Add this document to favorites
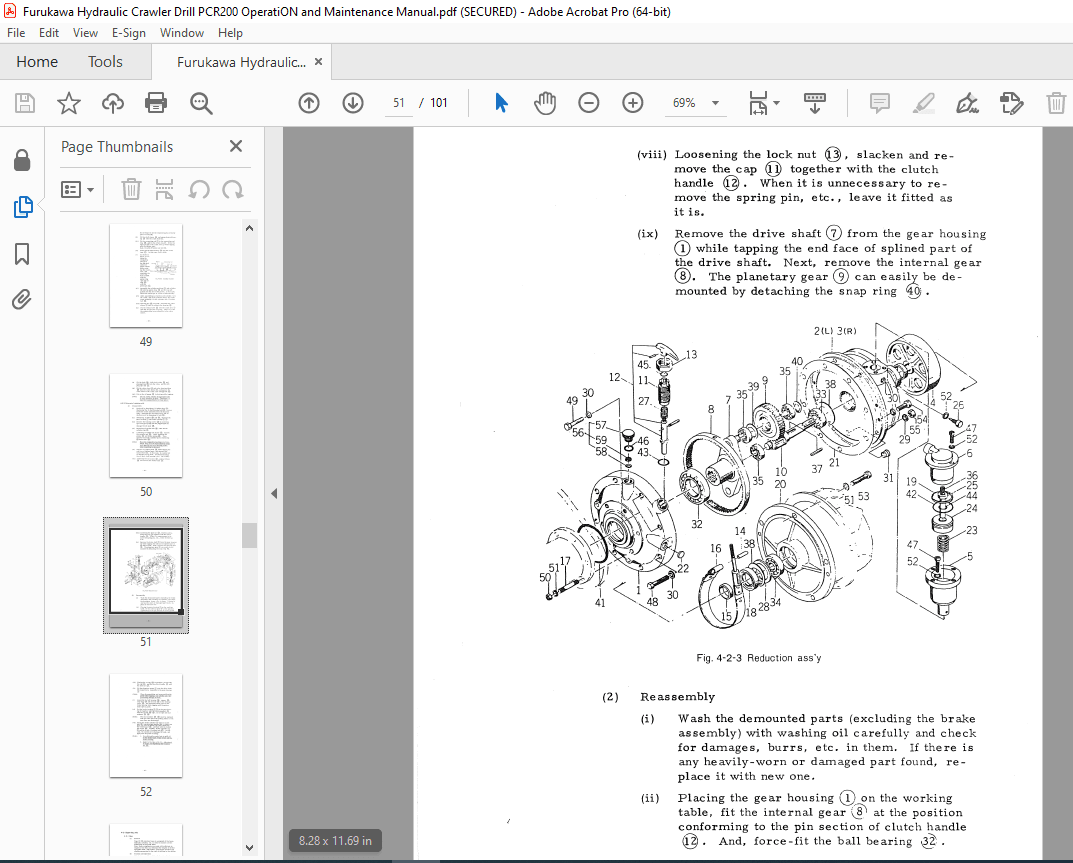Image resolution: width=1073 pixels, height=863 pixels. (x=66, y=102)
